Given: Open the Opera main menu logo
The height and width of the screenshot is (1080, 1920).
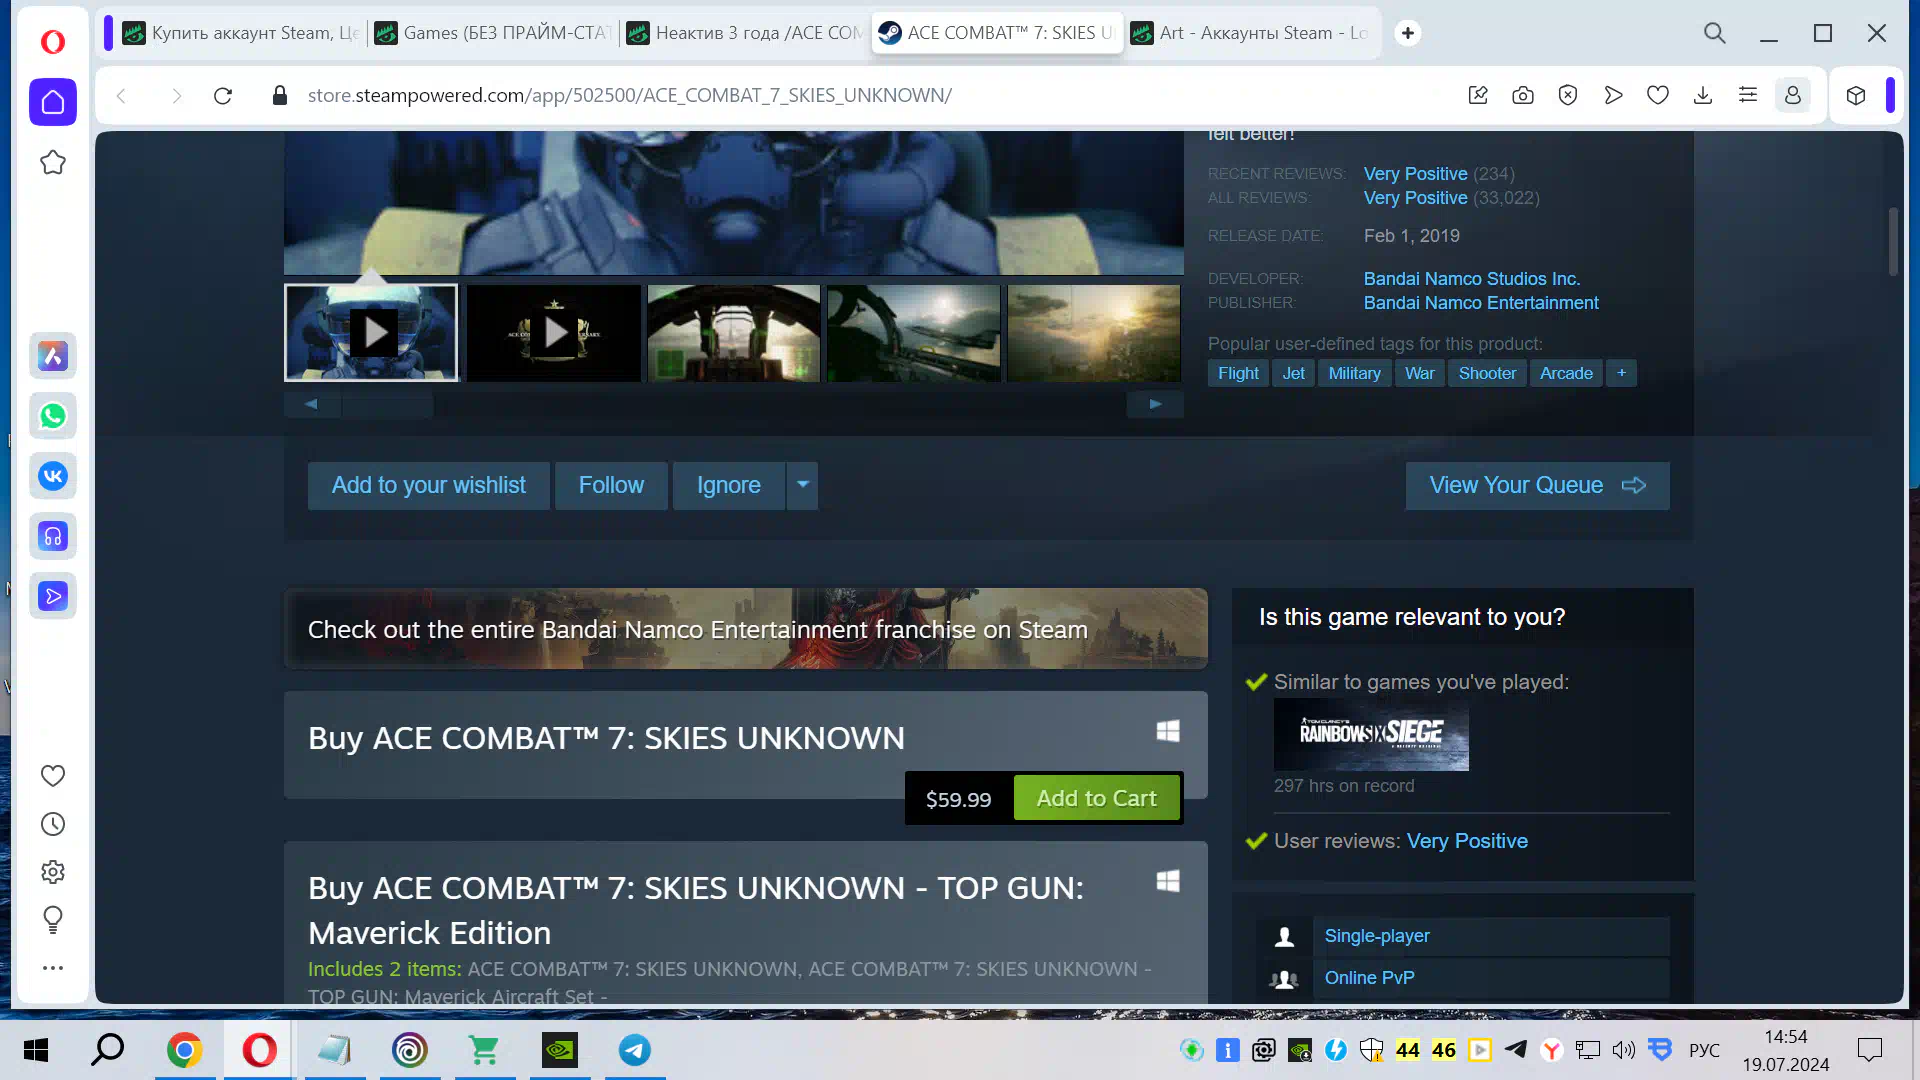Looking at the screenshot, I should (53, 42).
